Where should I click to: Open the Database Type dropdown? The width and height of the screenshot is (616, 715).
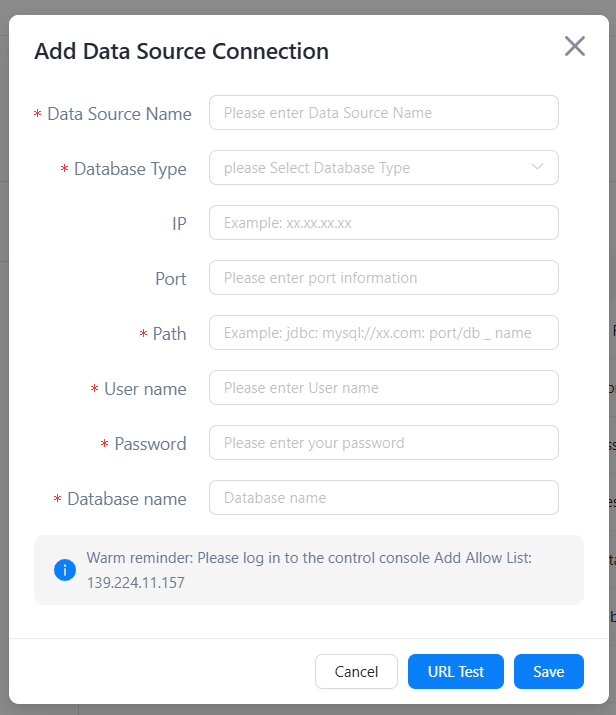383,168
